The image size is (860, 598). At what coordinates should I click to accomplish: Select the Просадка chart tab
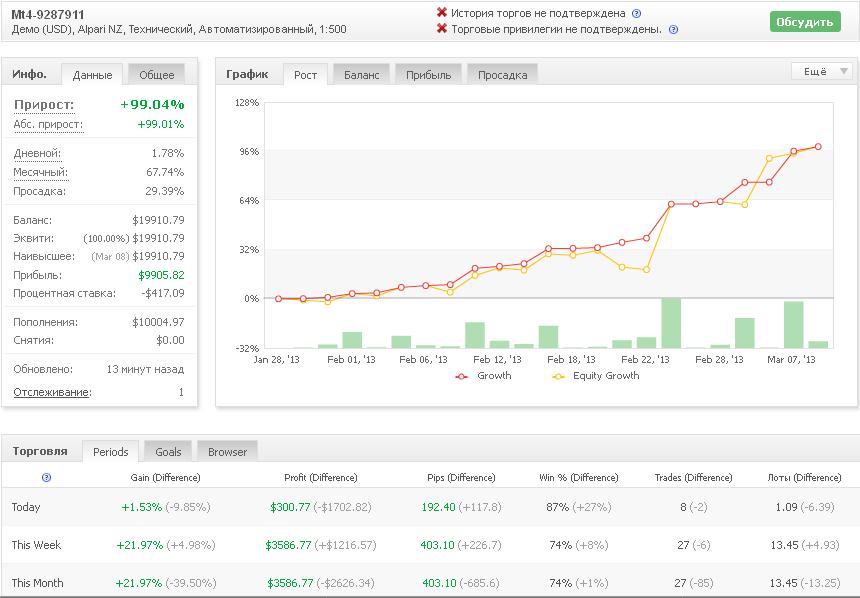tap(502, 75)
